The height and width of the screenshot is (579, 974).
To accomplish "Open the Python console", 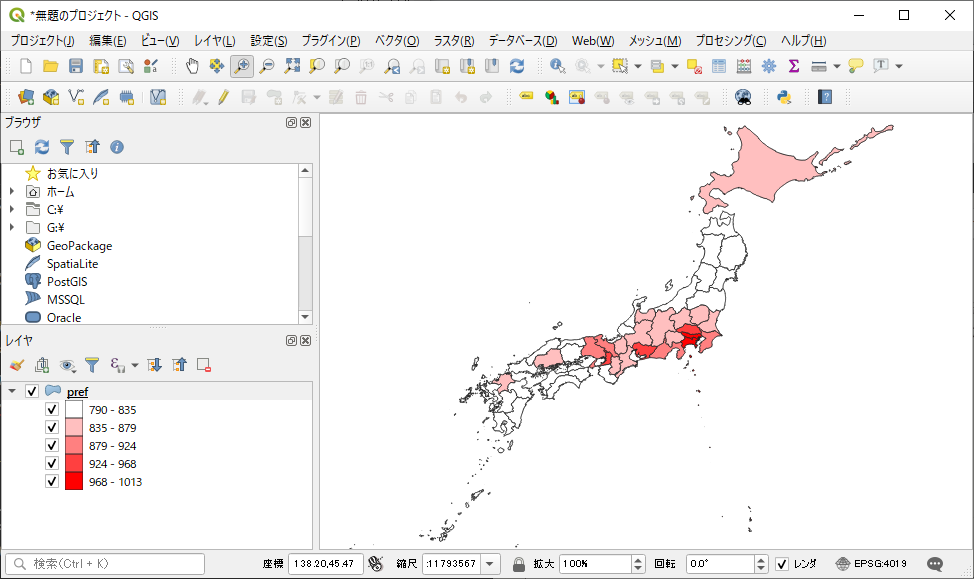I will point(785,97).
